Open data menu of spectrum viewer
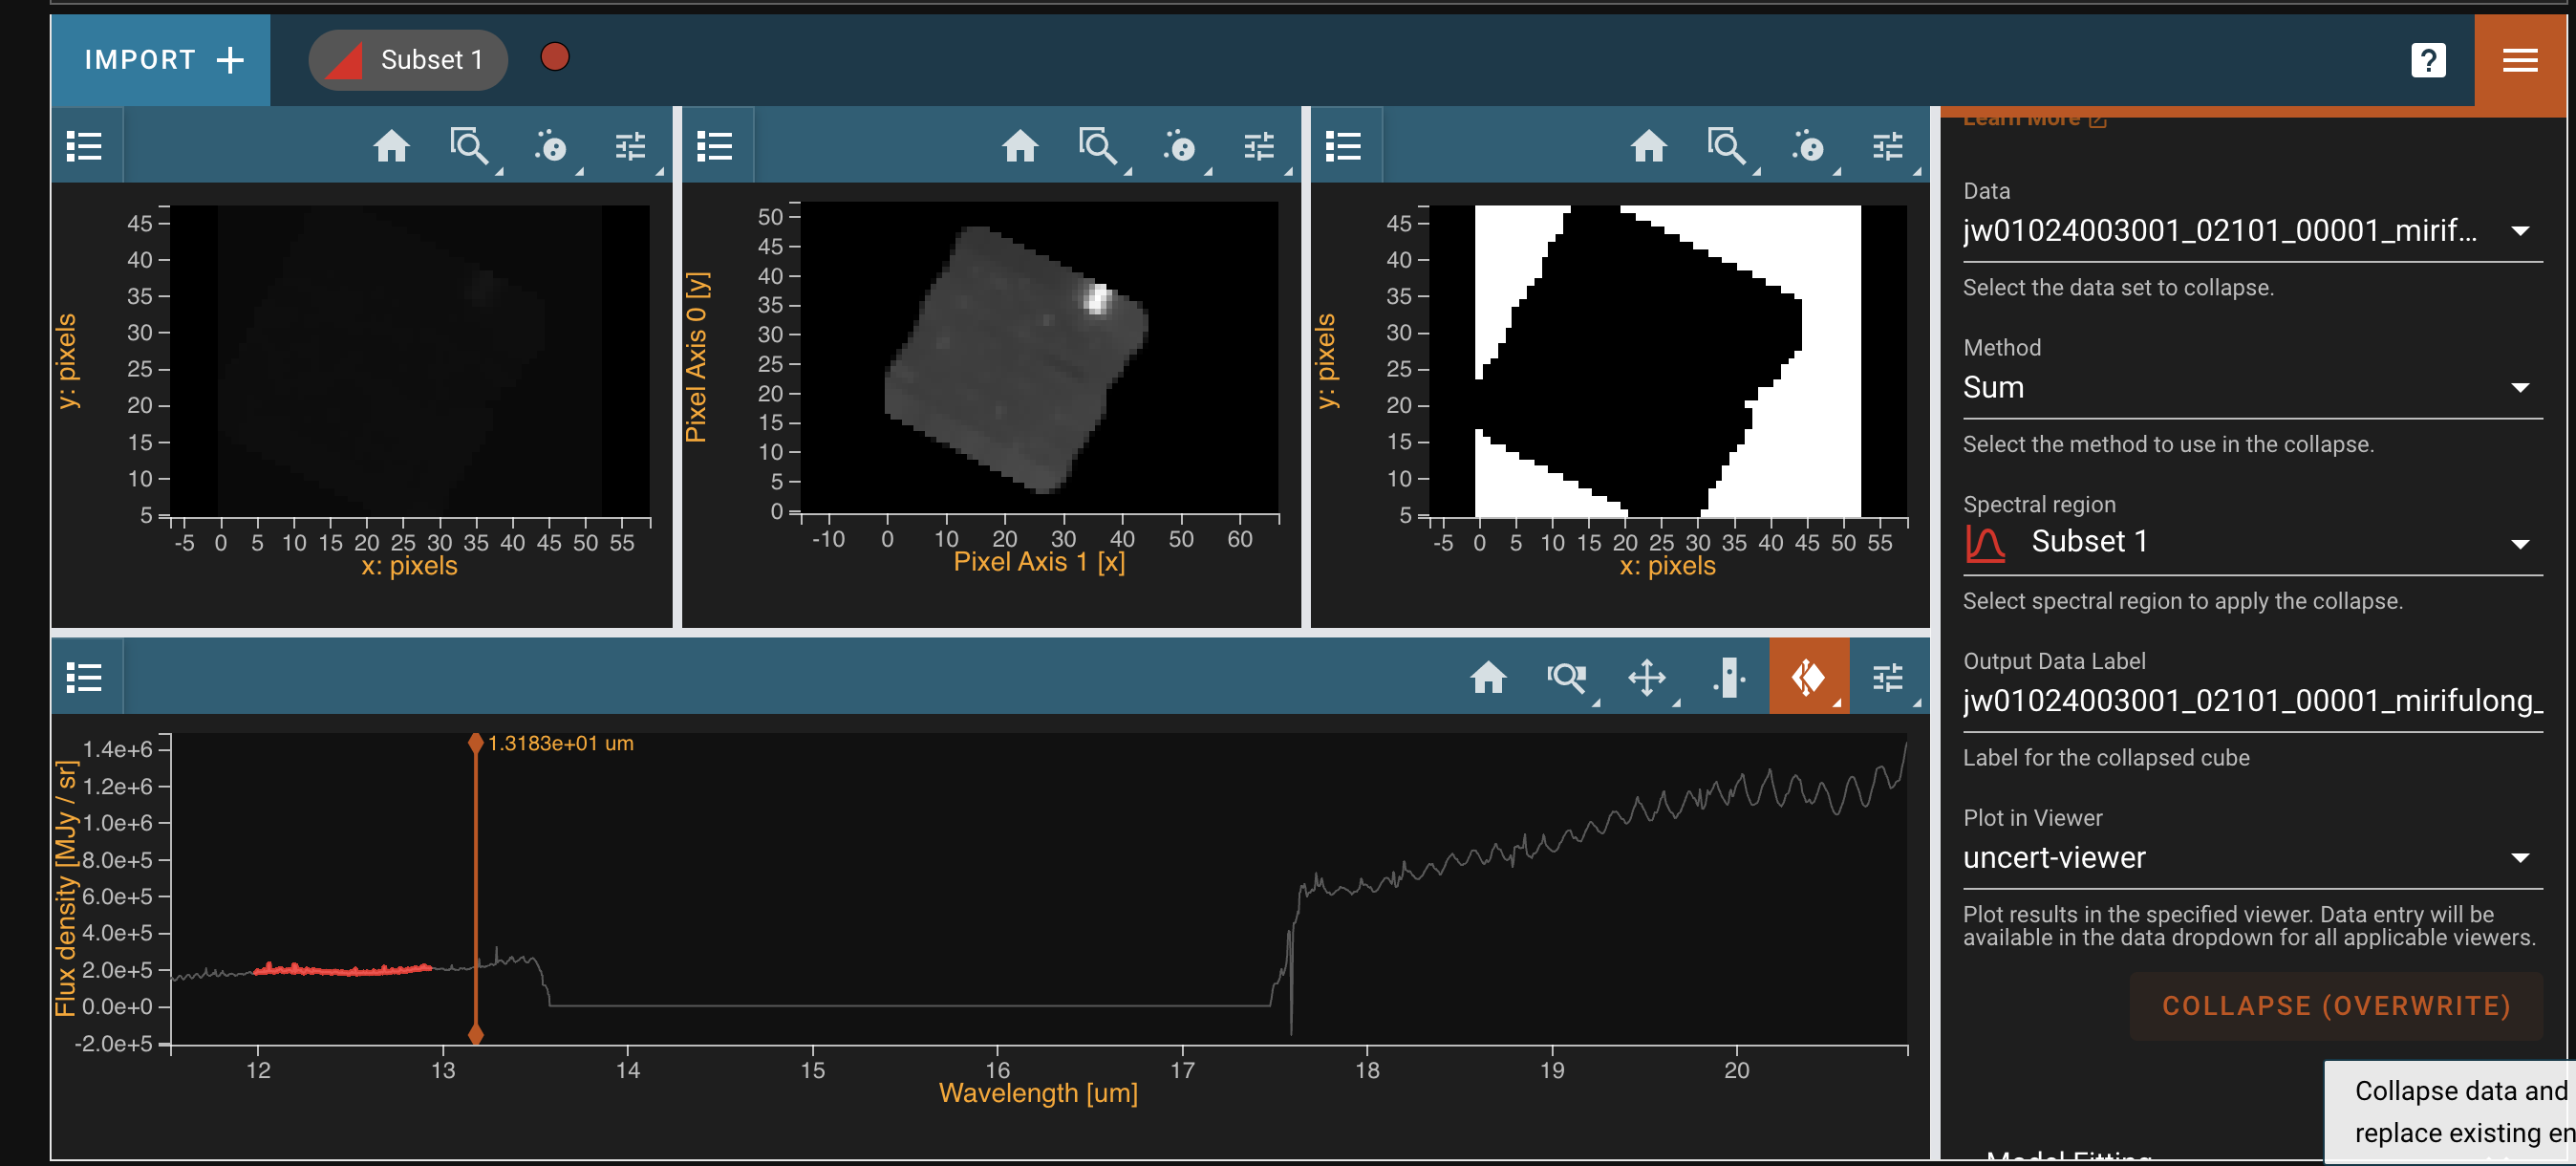The height and width of the screenshot is (1166, 2576). (x=85, y=678)
